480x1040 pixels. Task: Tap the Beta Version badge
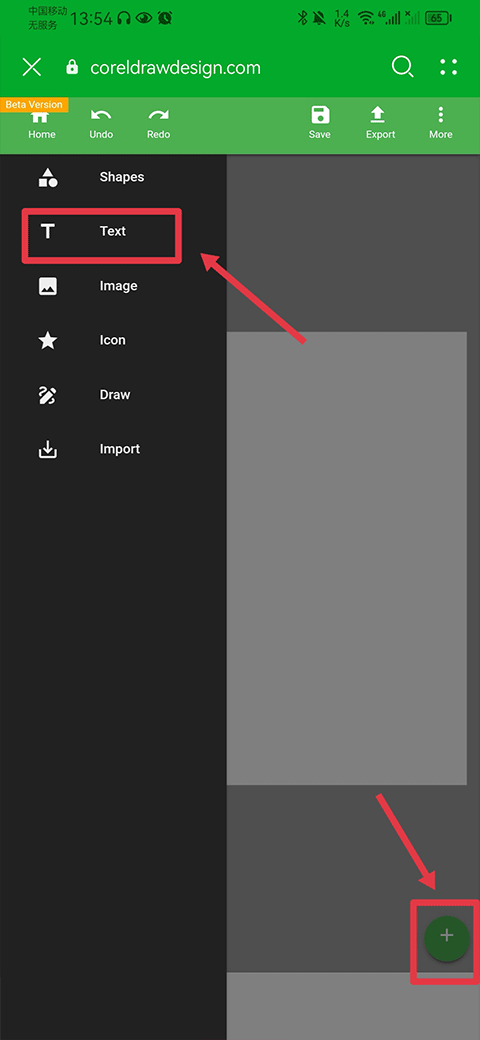[x=34, y=105]
